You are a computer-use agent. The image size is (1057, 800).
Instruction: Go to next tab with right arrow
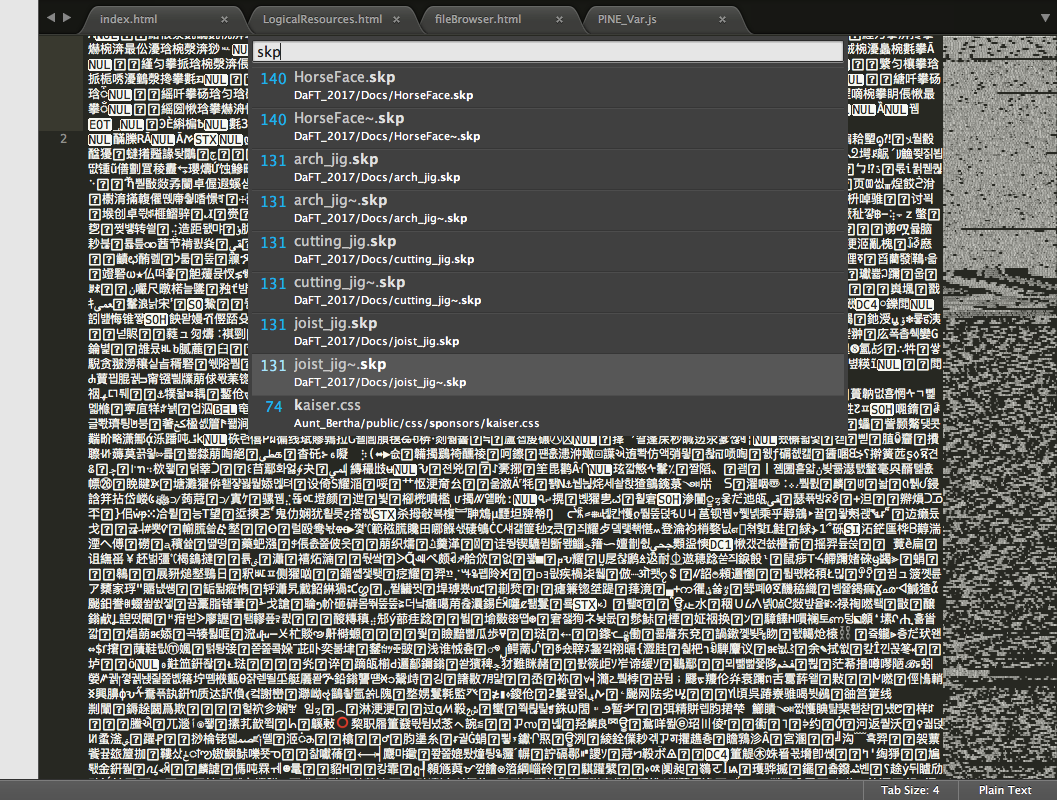click(67, 18)
